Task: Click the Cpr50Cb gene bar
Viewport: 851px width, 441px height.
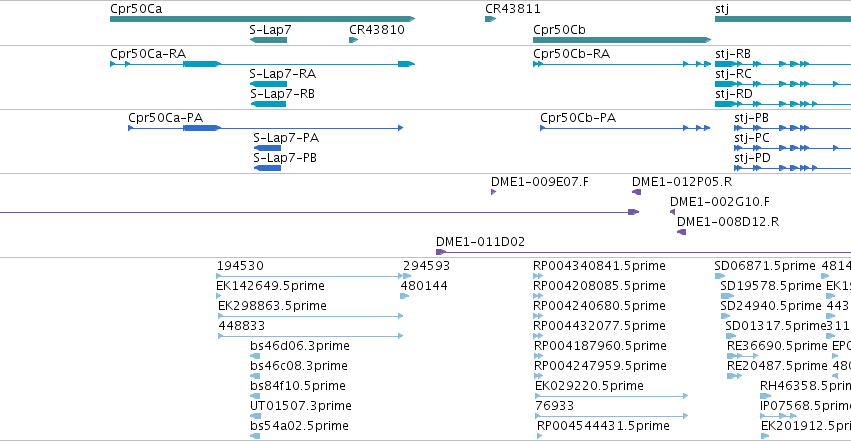Action: pos(622,40)
